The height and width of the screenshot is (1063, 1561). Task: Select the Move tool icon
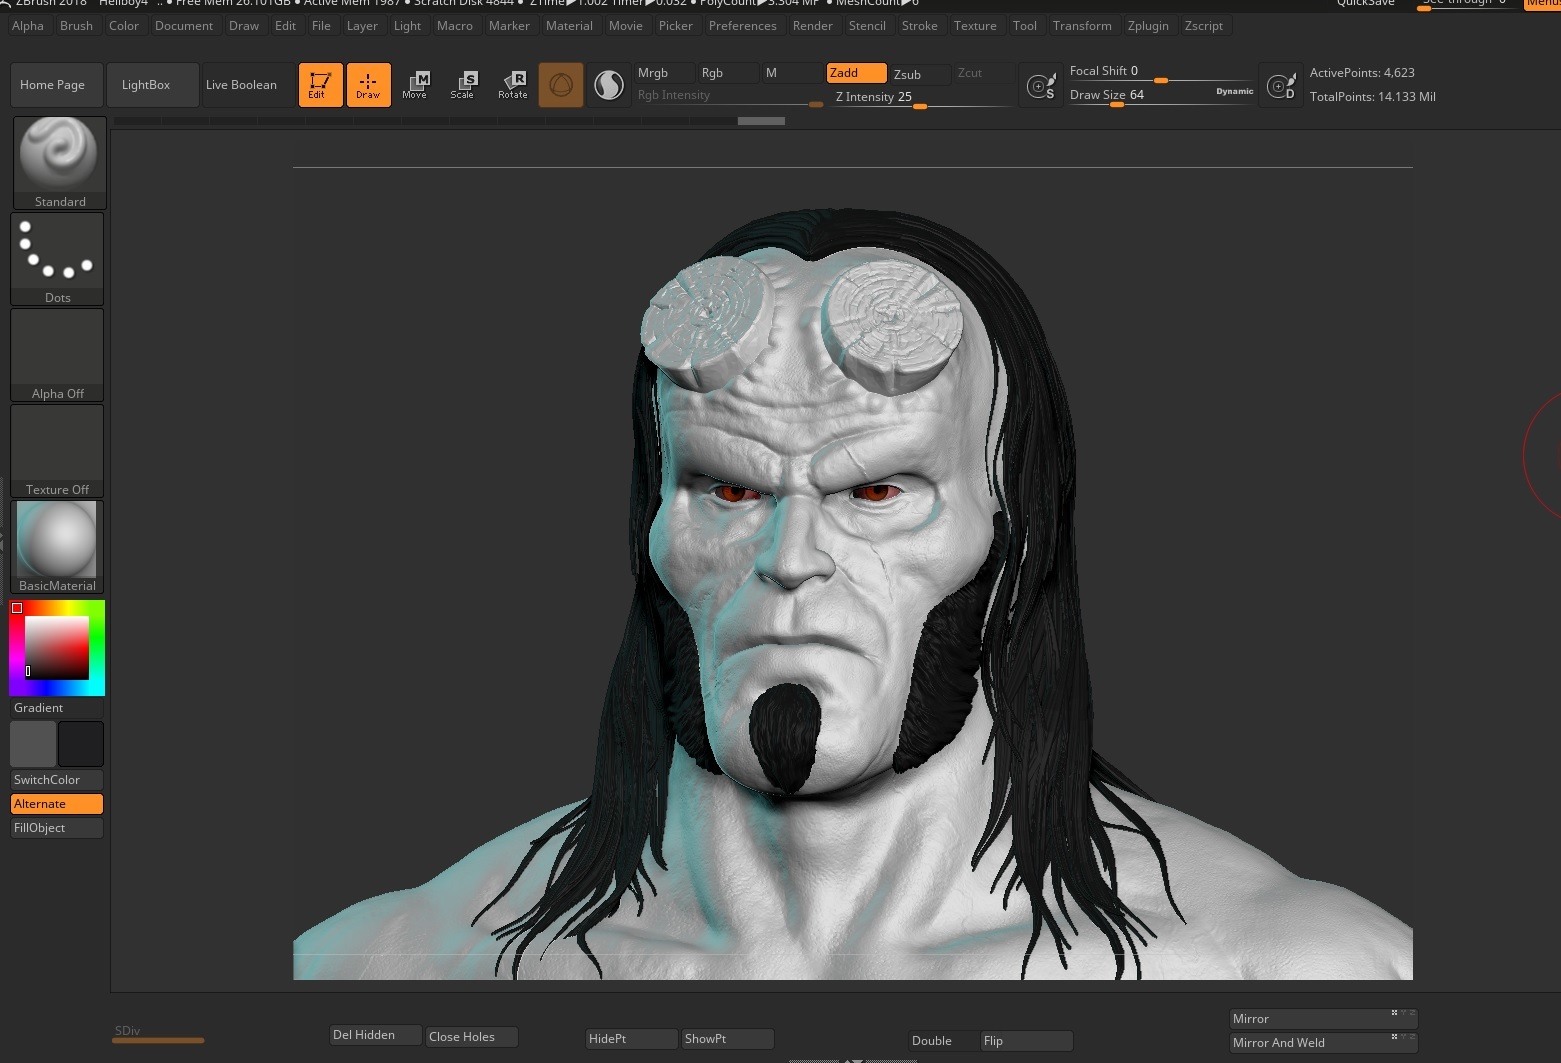415,84
